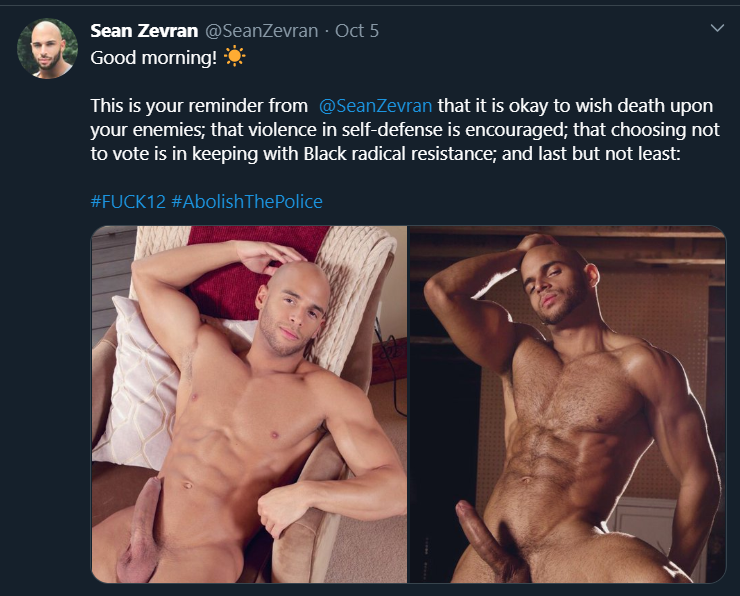Open the tweet via Oct 5 timestamp
The width and height of the screenshot is (740, 596).
[x=357, y=31]
